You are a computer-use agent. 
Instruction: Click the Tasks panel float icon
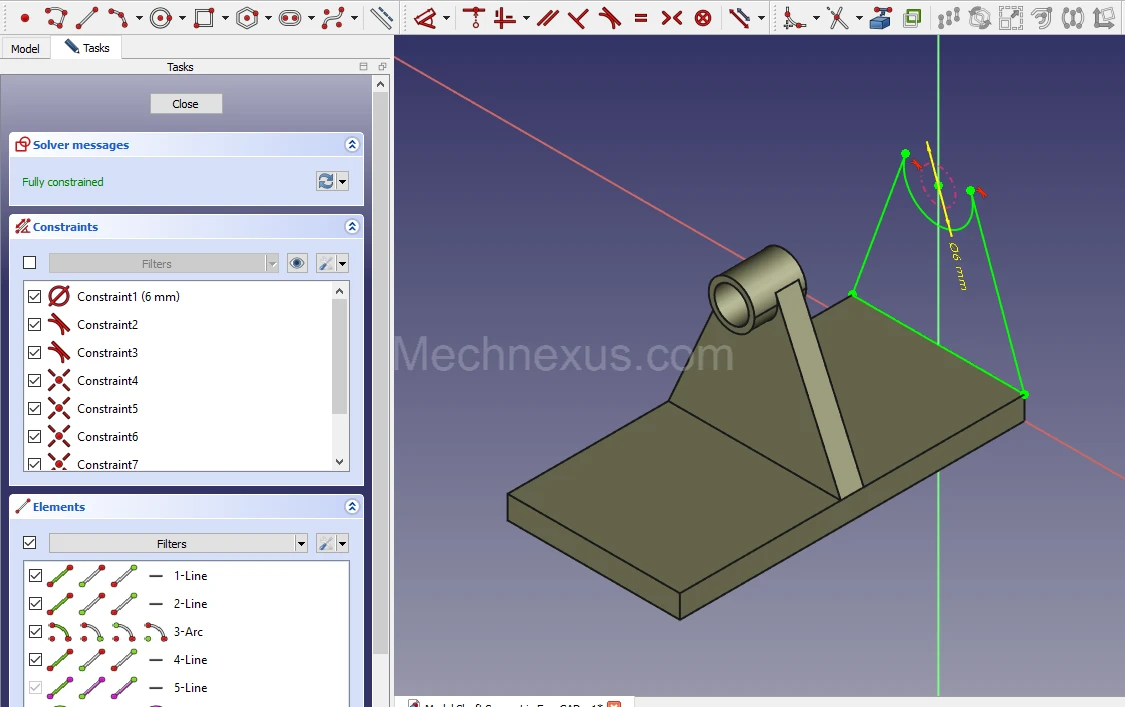tap(382, 66)
